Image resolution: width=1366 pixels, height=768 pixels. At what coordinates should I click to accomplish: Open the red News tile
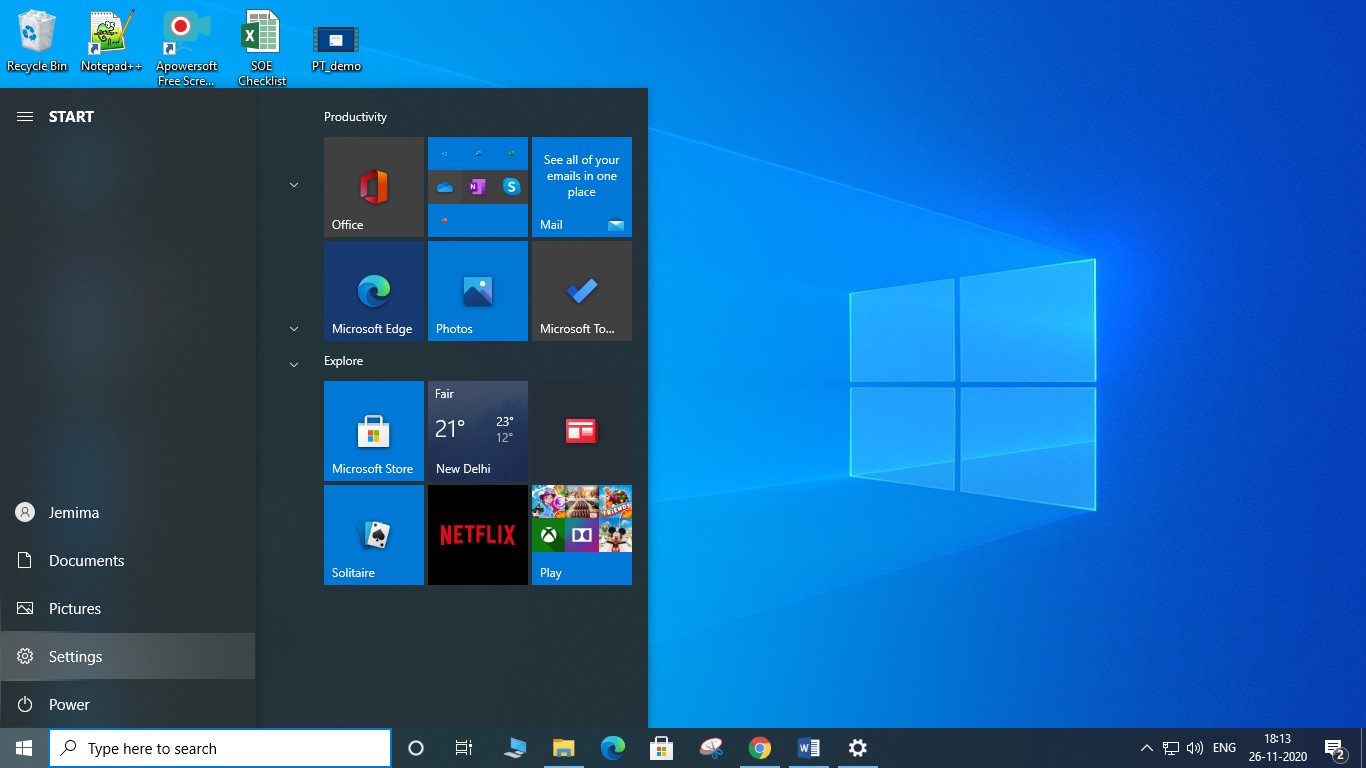(582, 431)
